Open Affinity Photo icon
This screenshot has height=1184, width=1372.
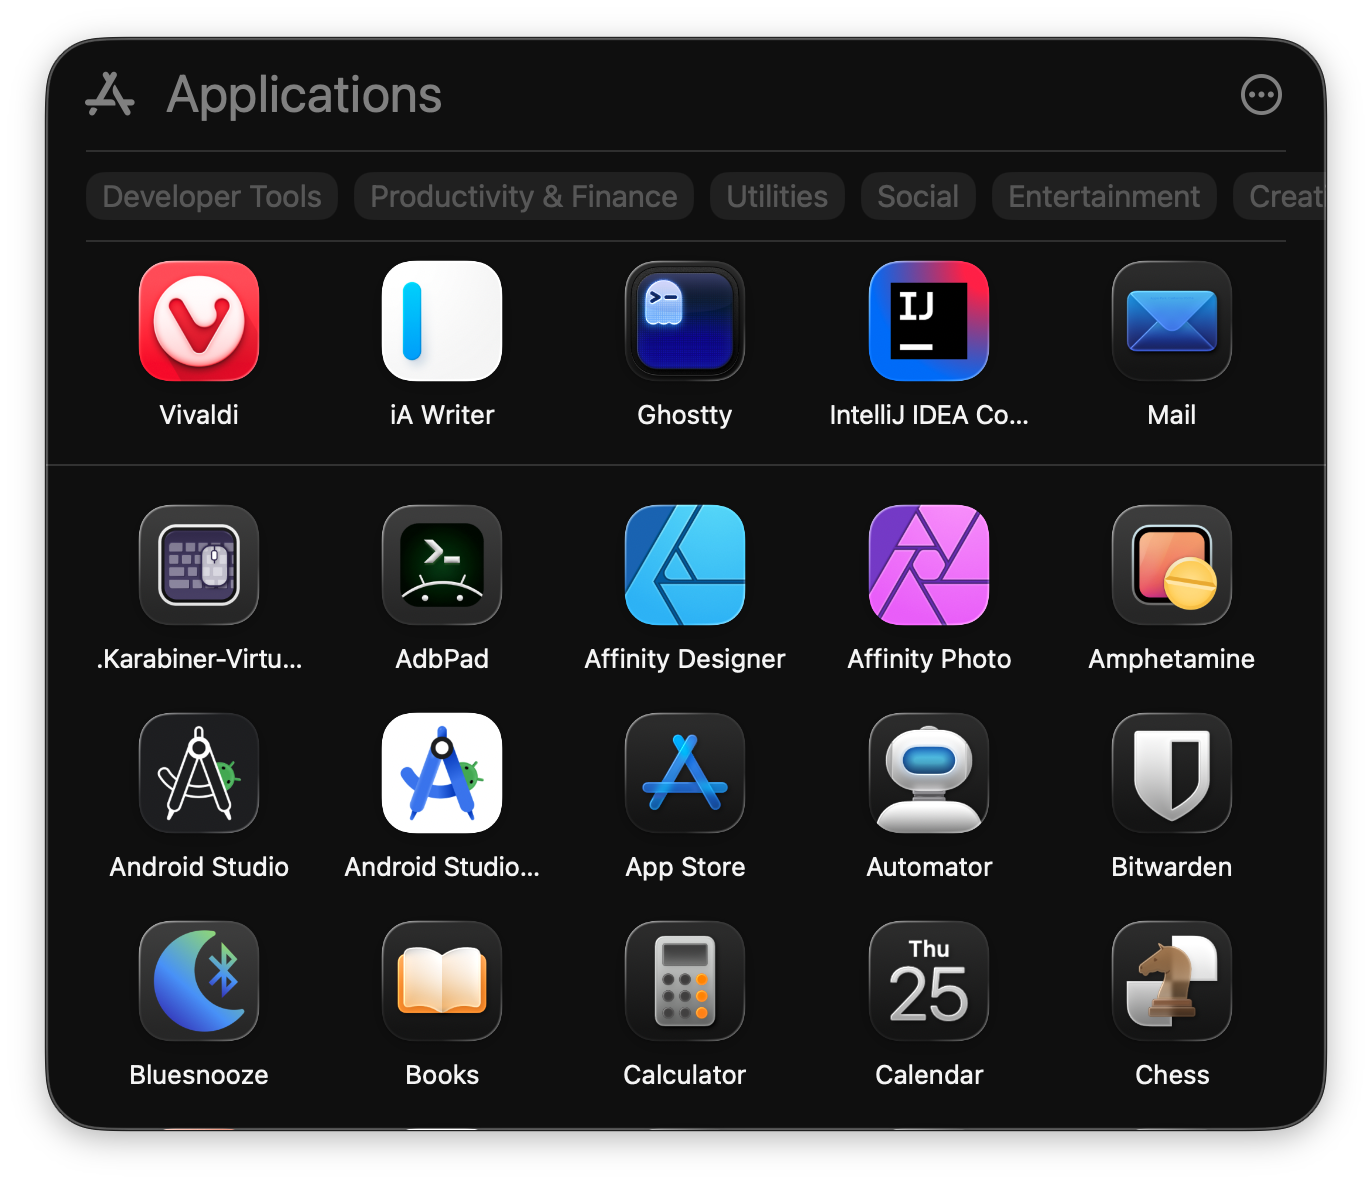coord(929,565)
